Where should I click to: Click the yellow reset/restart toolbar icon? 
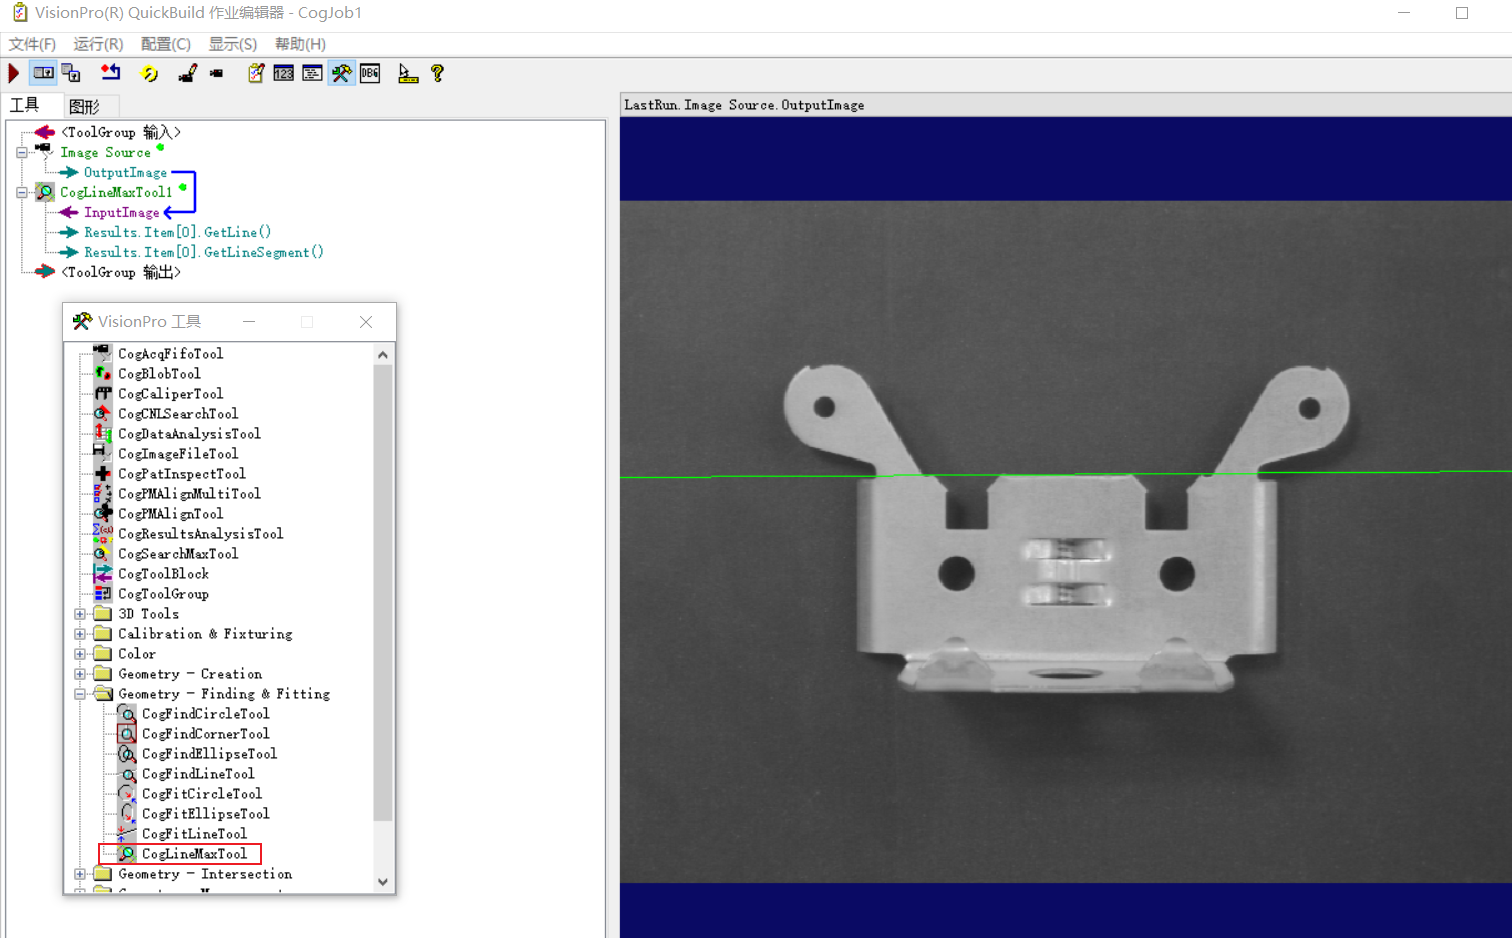(x=149, y=72)
